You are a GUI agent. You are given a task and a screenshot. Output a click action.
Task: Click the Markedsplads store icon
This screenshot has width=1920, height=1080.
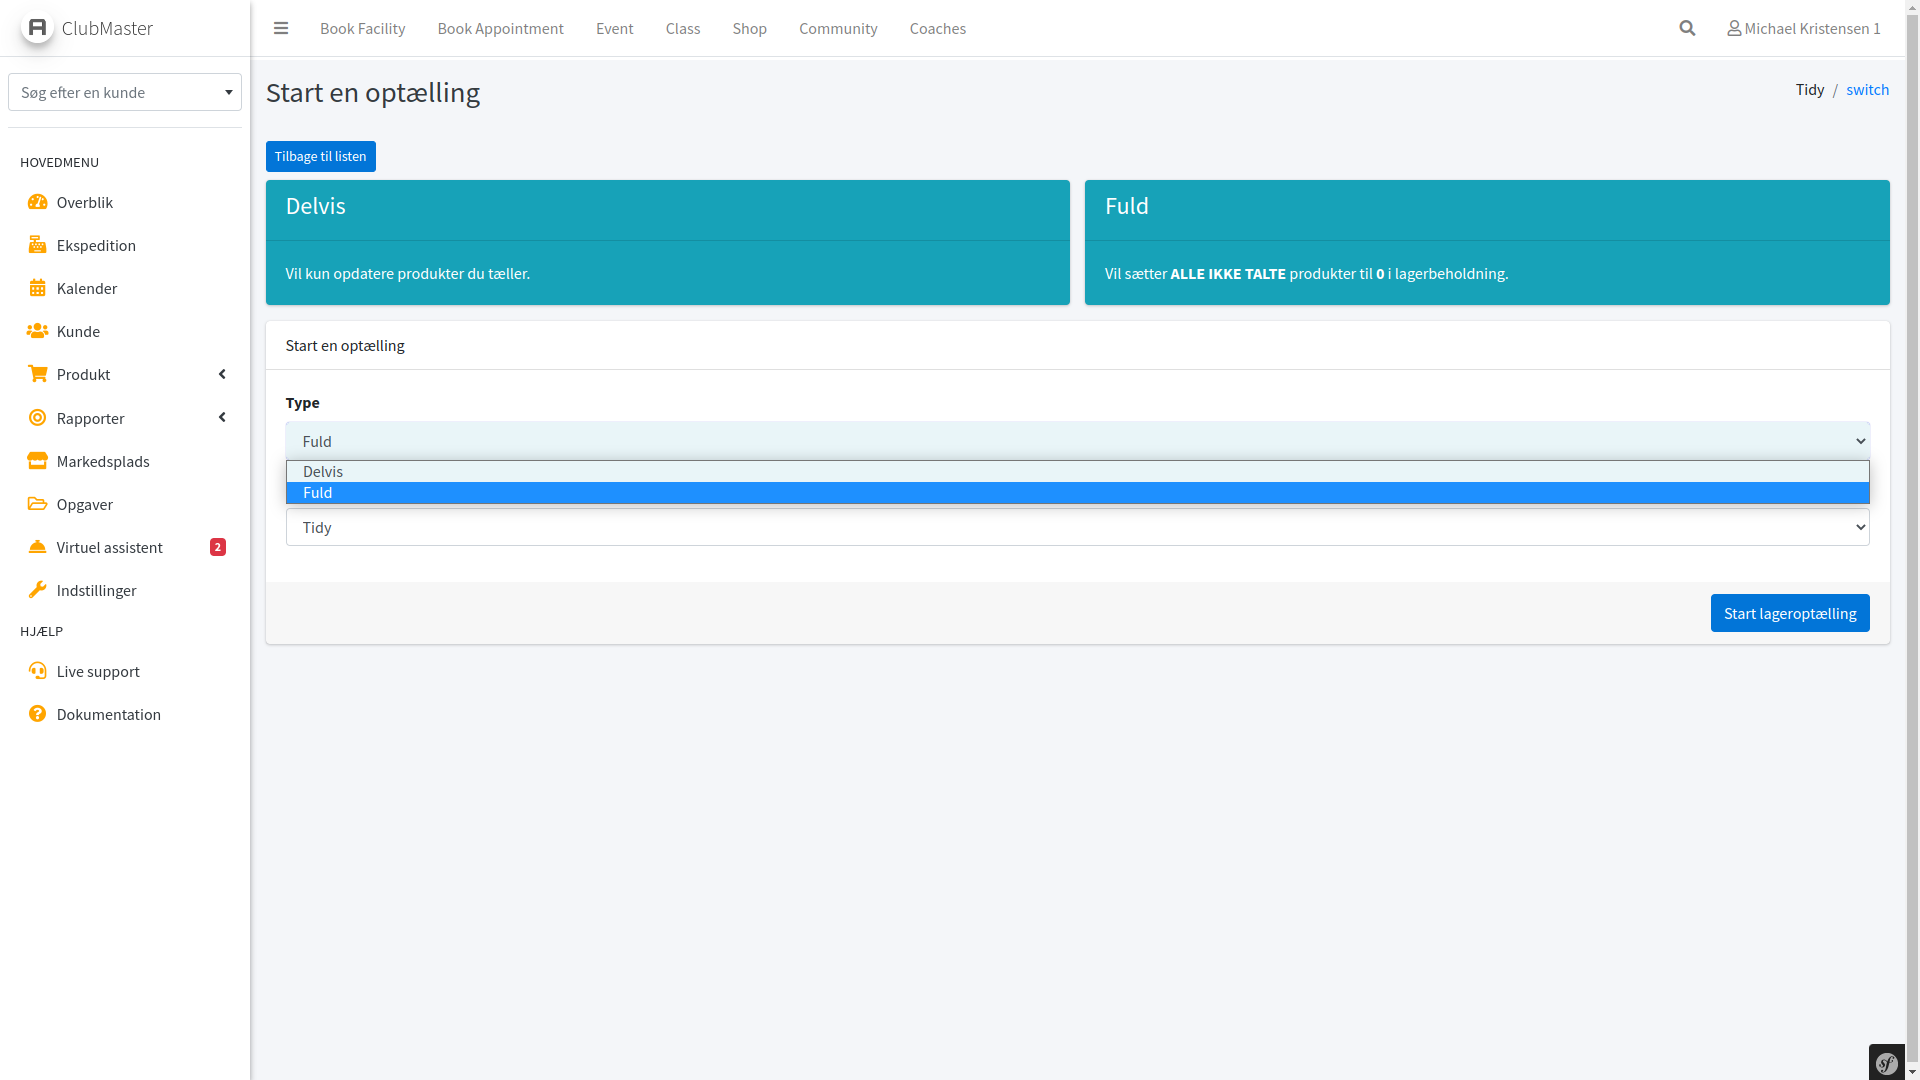coord(37,461)
